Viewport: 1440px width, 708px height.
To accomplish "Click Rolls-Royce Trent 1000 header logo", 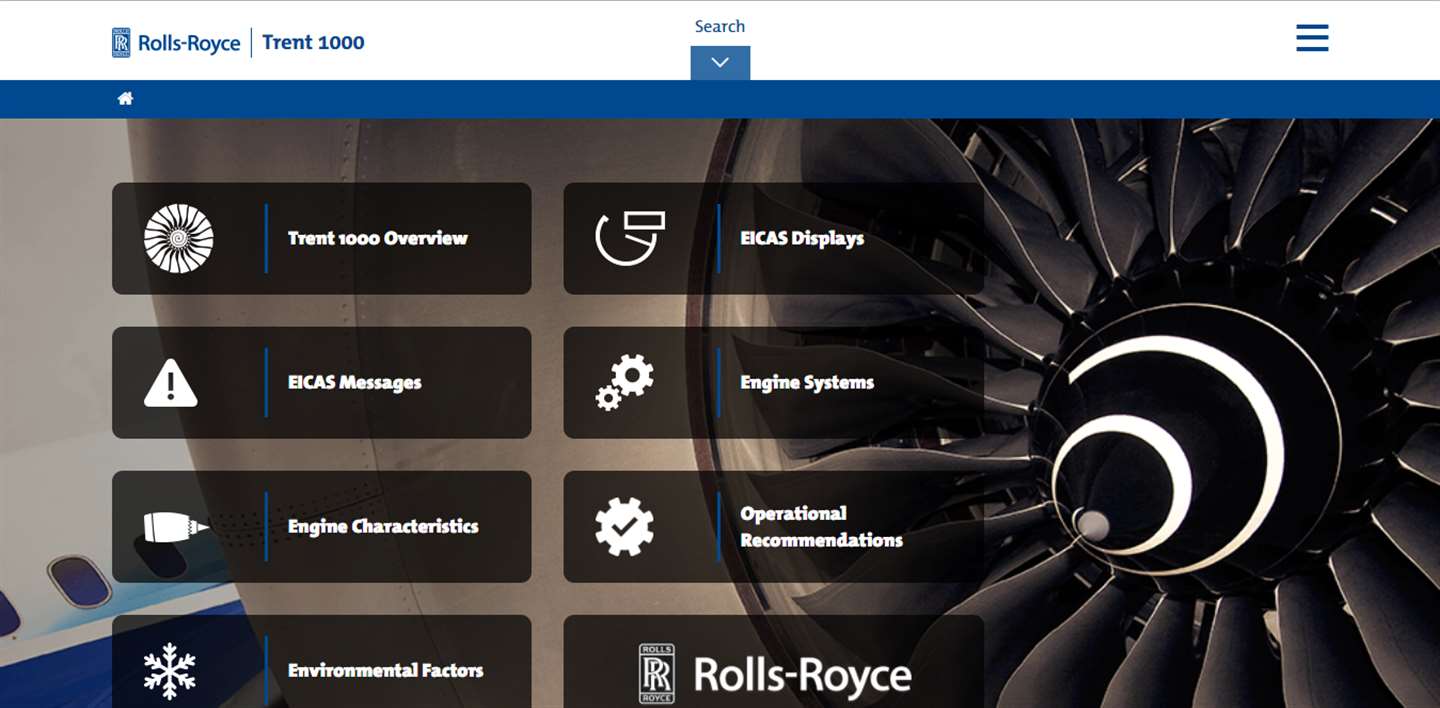I will click(x=238, y=42).
